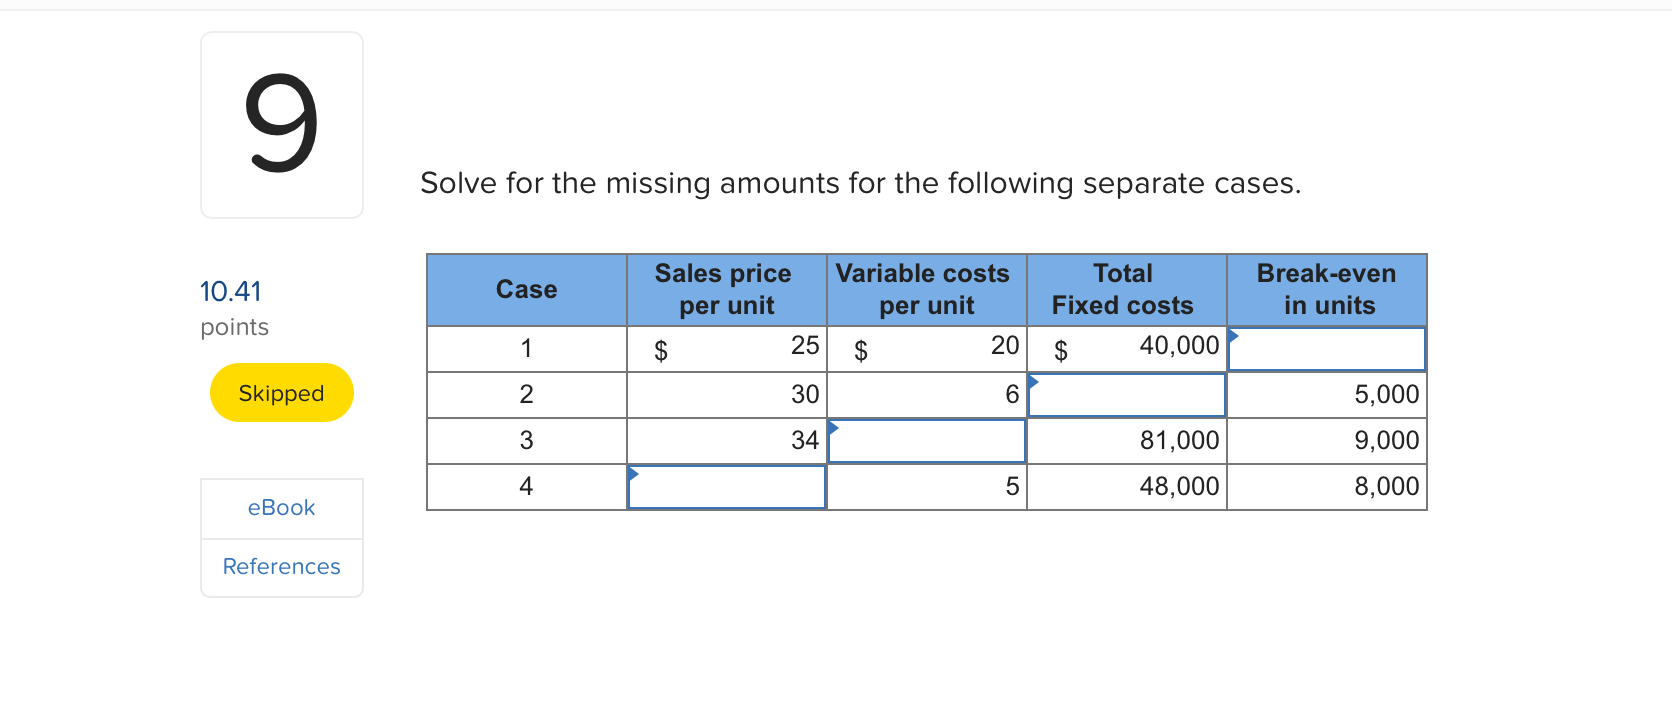Select the Break-even input for Case 1

1327,348
